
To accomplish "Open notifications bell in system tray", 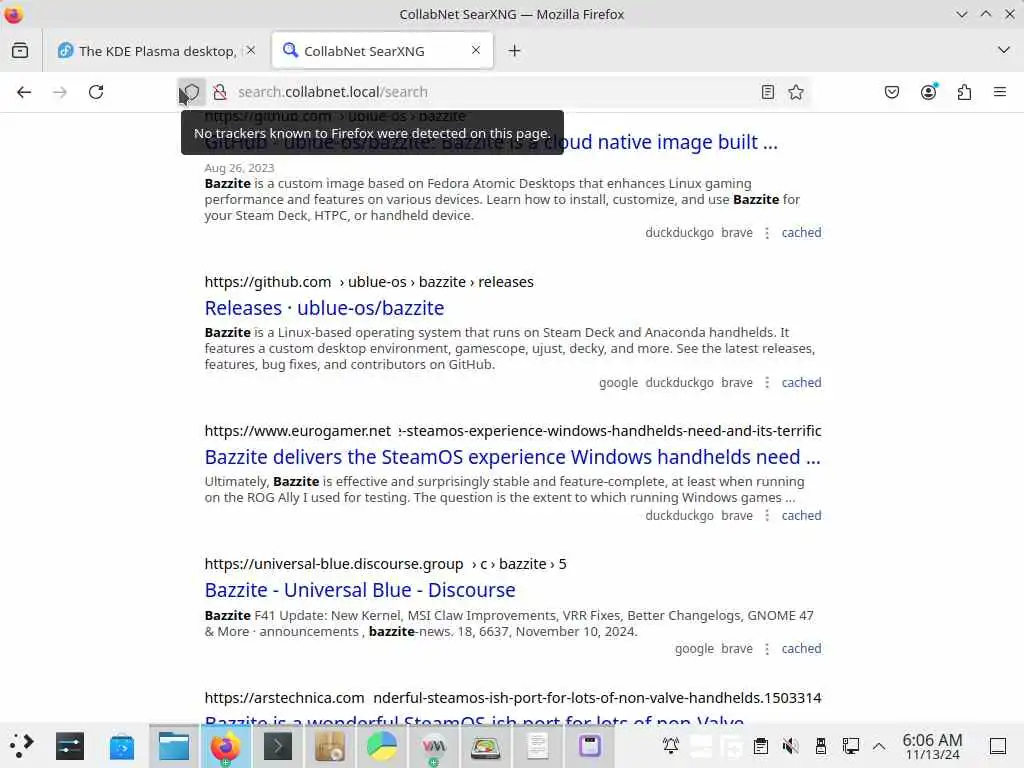I will tap(671, 746).
